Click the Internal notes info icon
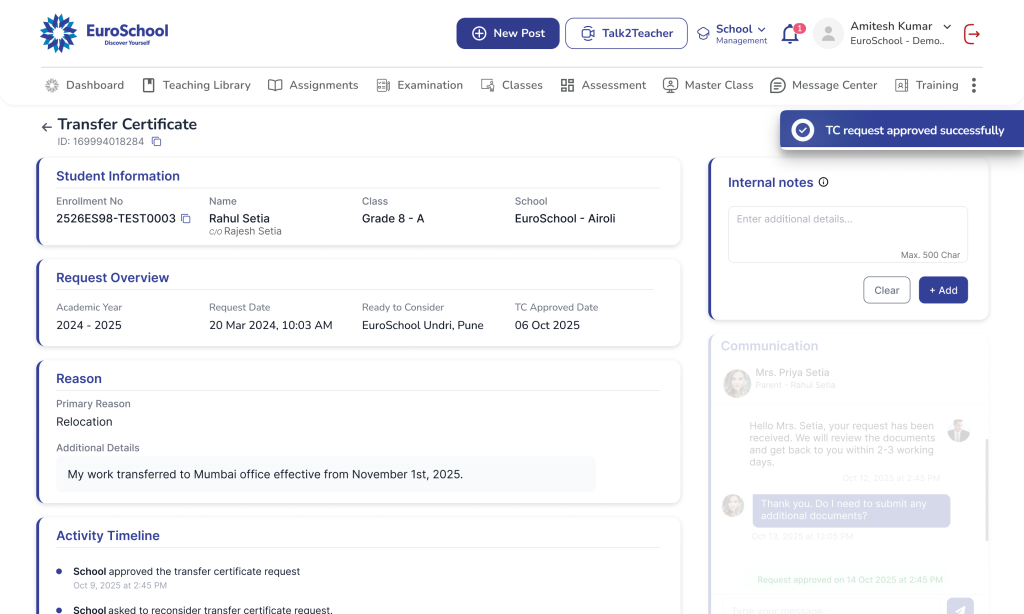The width and height of the screenshot is (1024, 614). pos(824,182)
